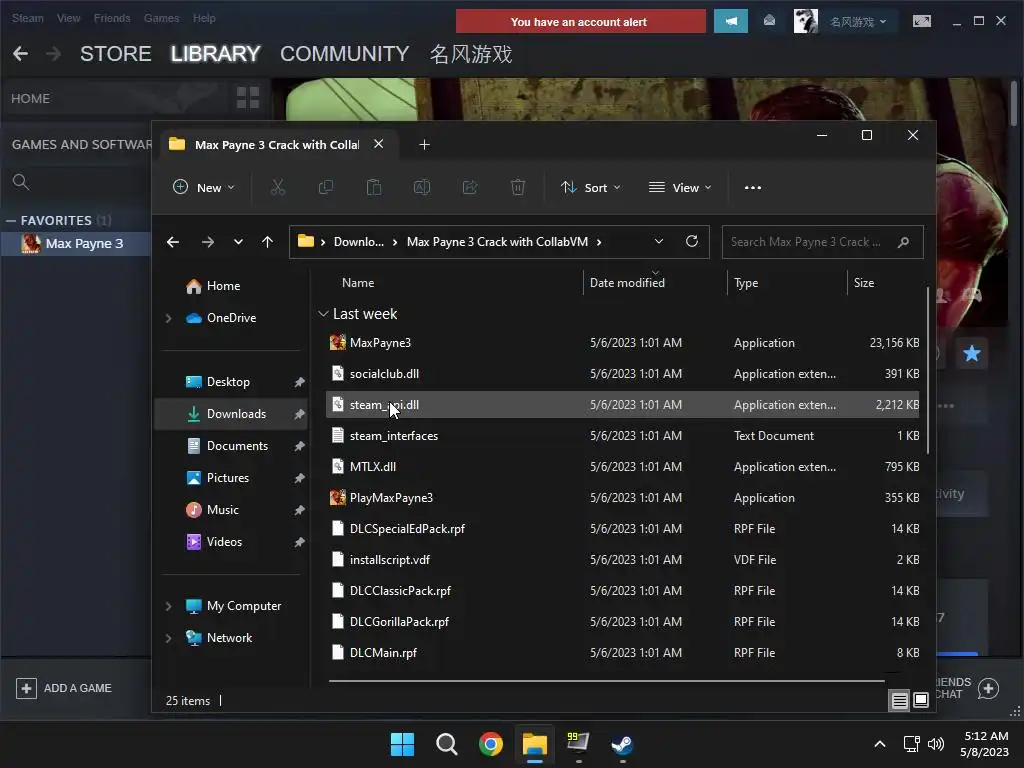This screenshot has width=1024, height=768.
Task: Open the See more (three dots) menu
Action: pyautogui.click(x=752, y=187)
